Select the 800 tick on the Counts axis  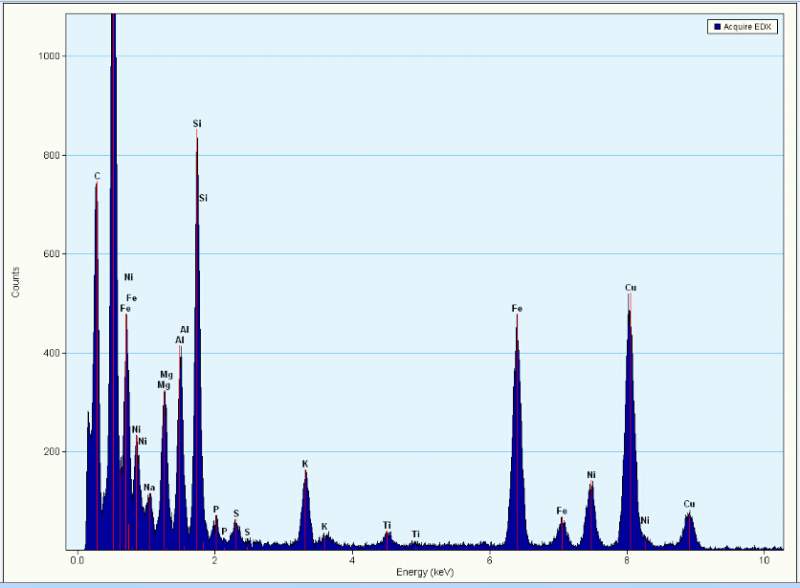[51, 155]
